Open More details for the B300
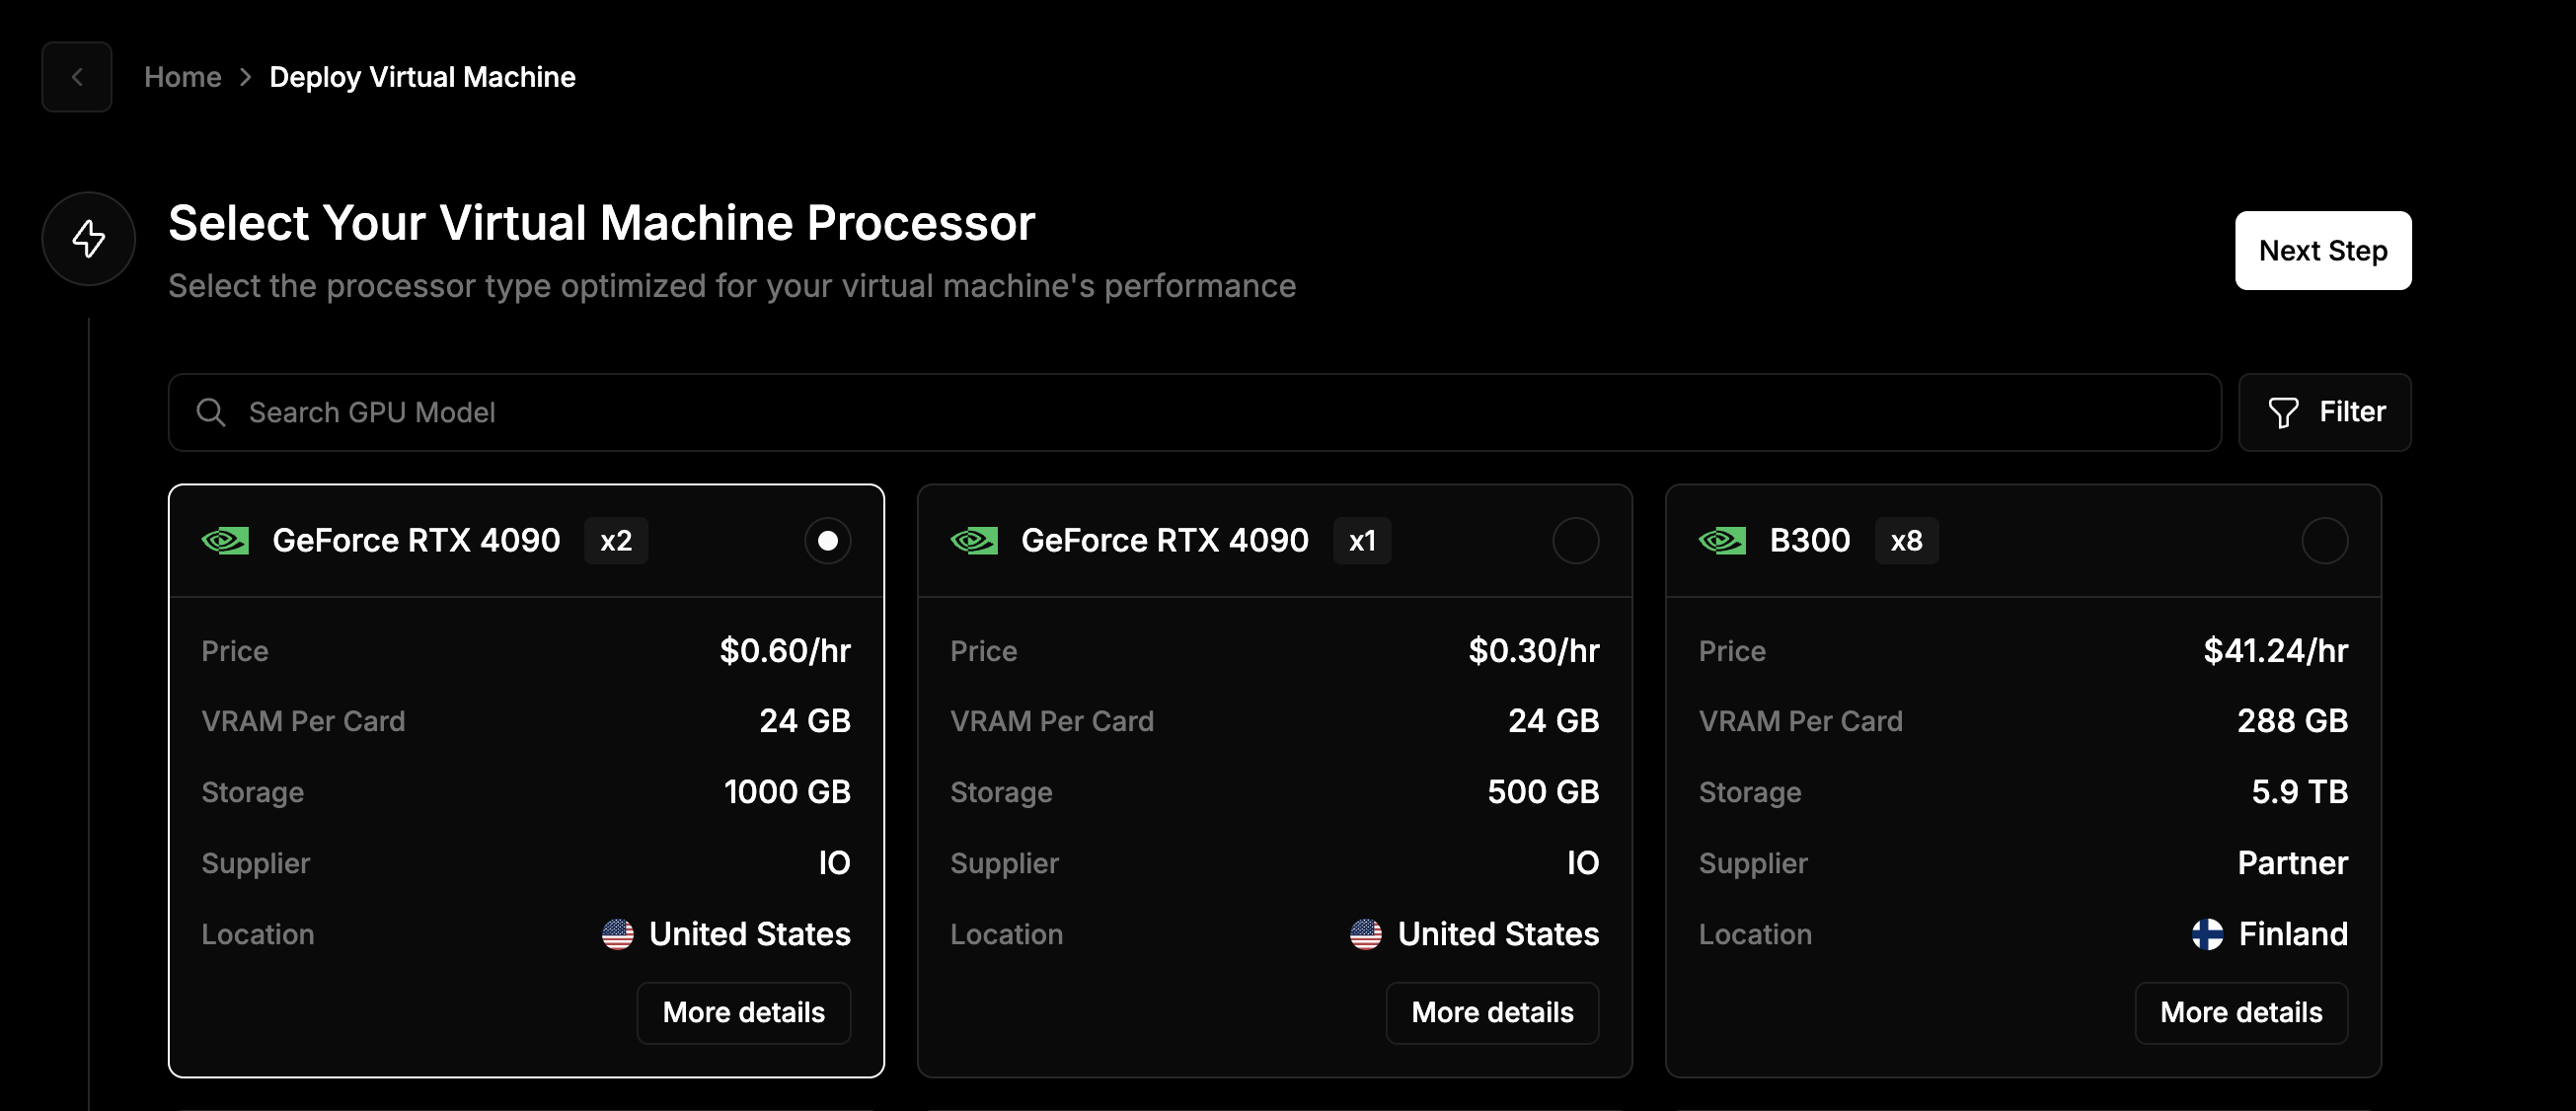2576x1111 pixels. [x=2242, y=1012]
